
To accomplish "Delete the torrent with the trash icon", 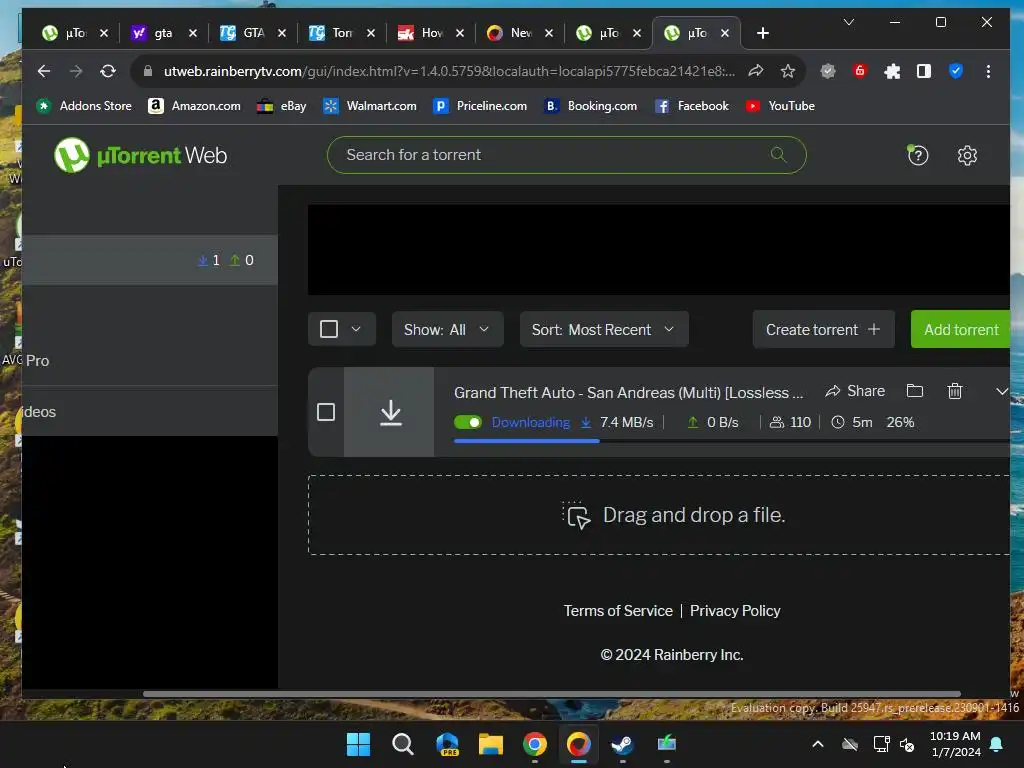I will (x=955, y=391).
